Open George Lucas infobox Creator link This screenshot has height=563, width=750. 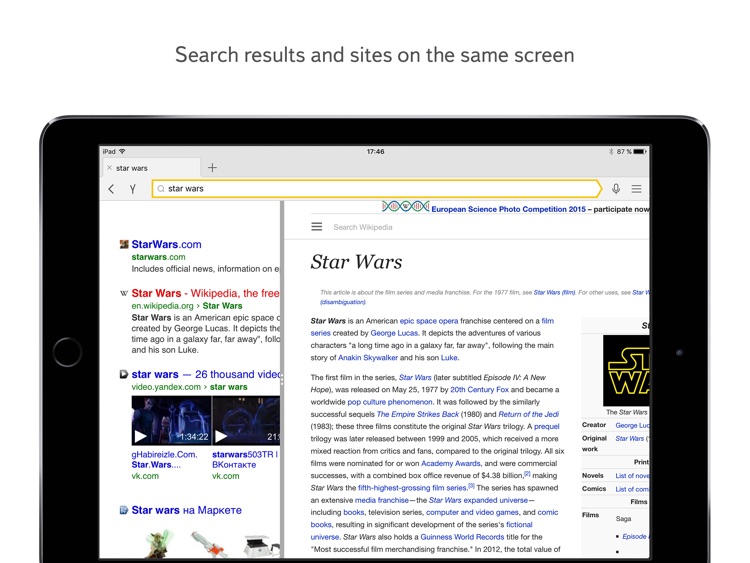[632, 425]
